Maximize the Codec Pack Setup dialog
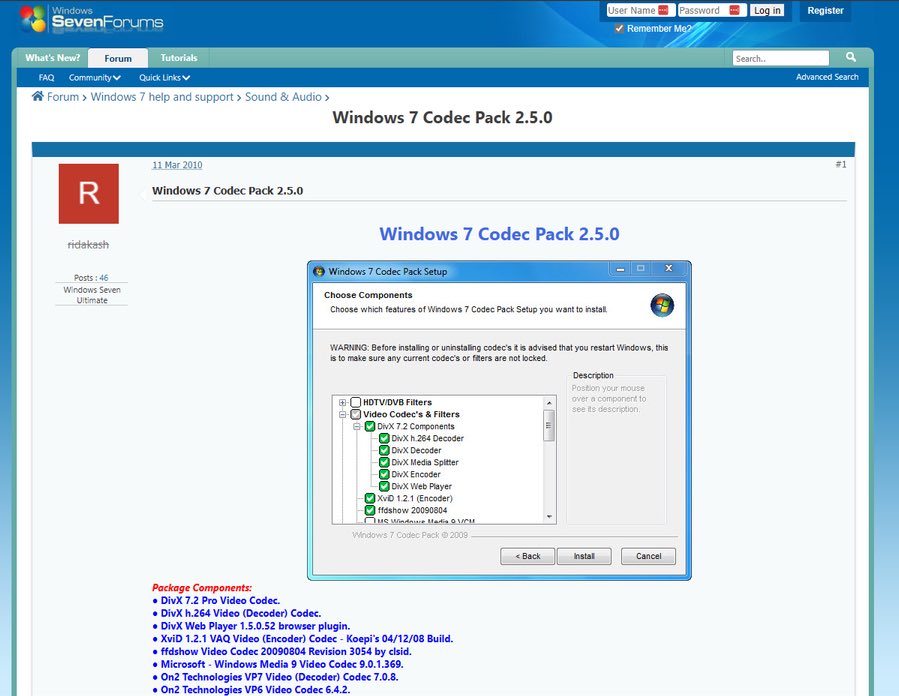Screen dimensions: 899x696 [x=641, y=268]
